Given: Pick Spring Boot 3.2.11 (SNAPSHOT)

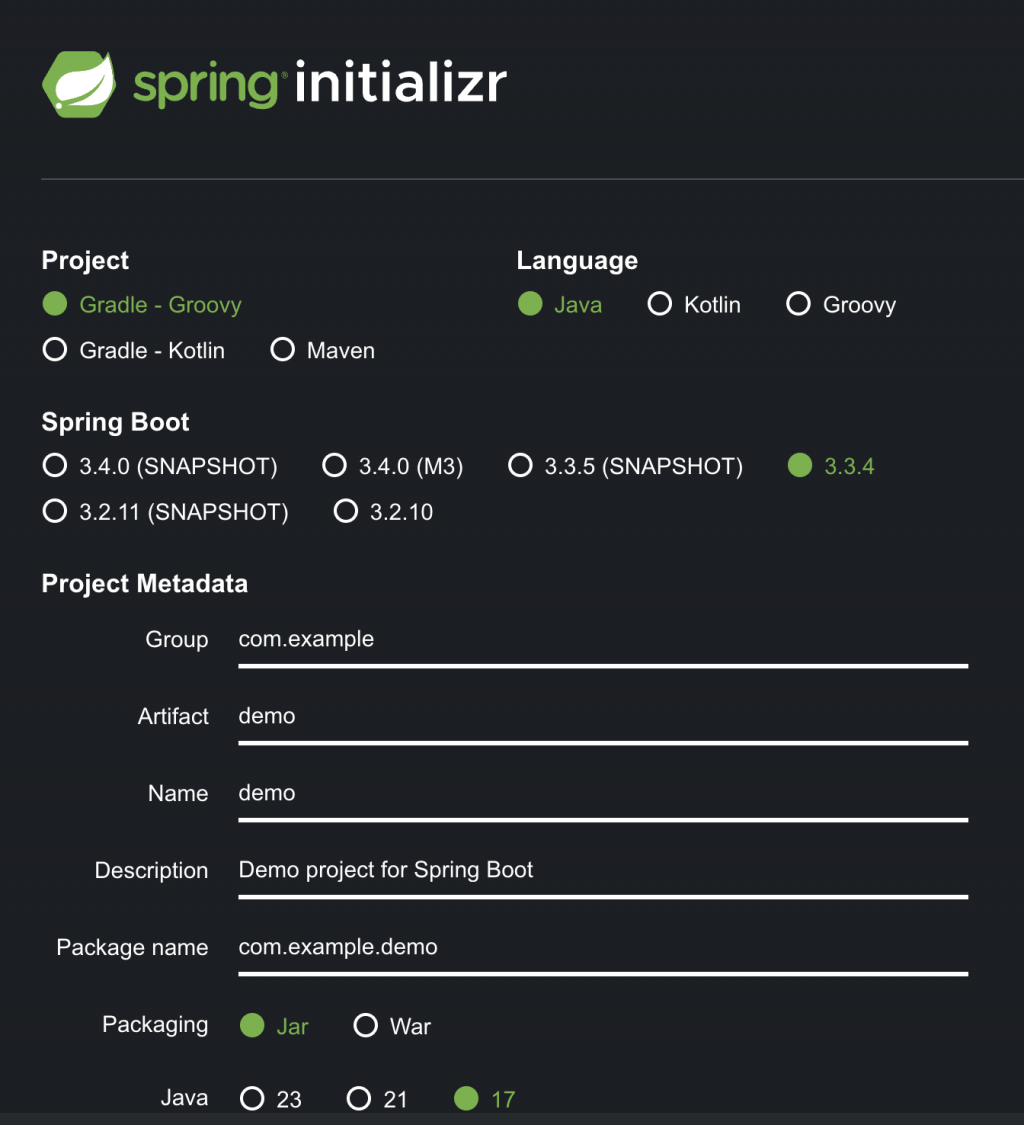Looking at the screenshot, I should pos(55,512).
